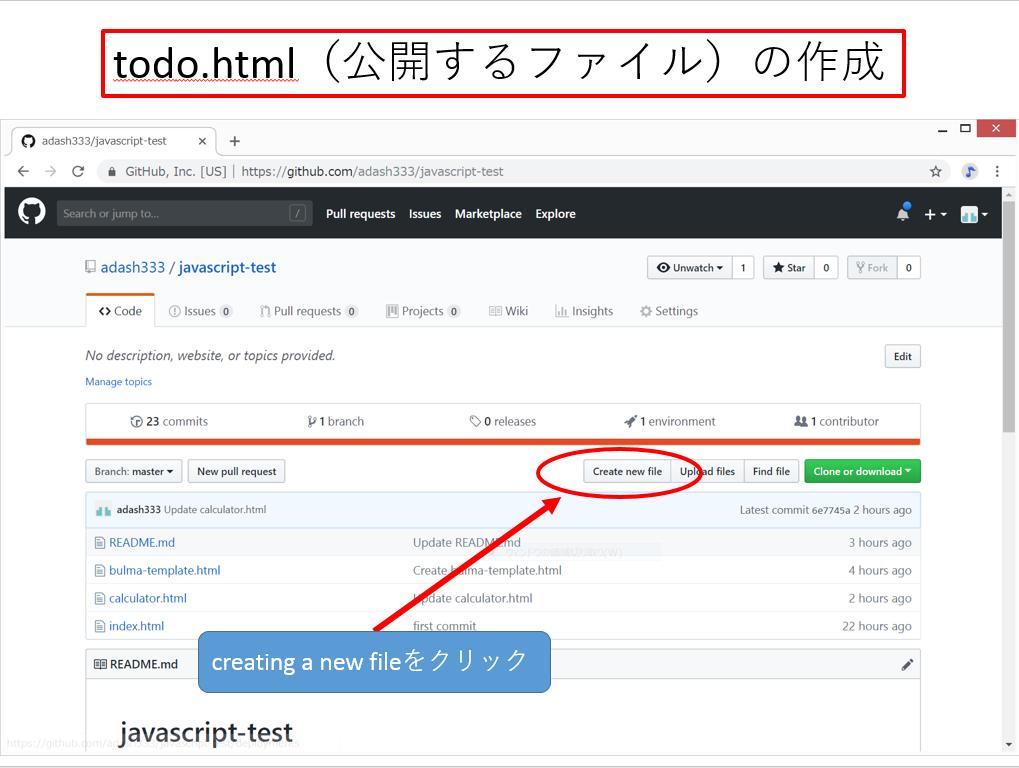Click the language color bar under stats
The width and height of the screenshot is (1019, 768).
502,441
